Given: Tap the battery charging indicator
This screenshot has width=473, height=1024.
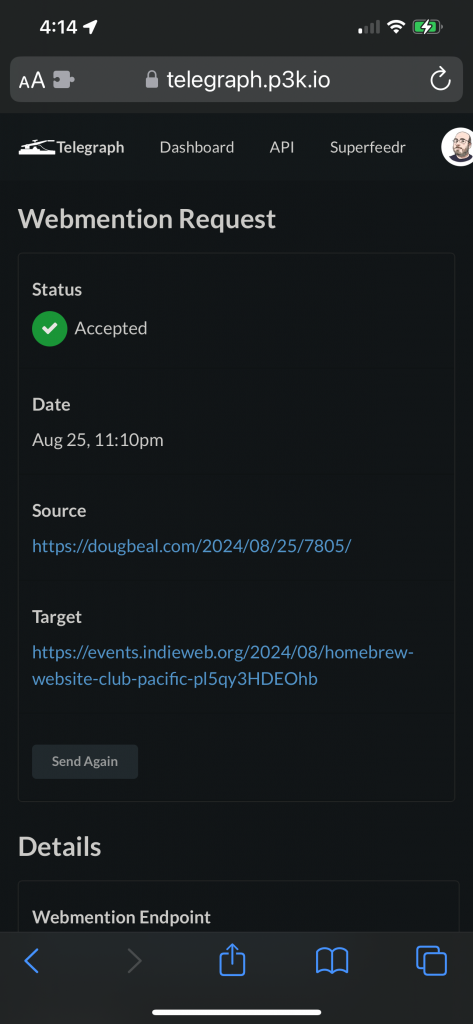Looking at the screenshot, I should [x=428, y=27].
